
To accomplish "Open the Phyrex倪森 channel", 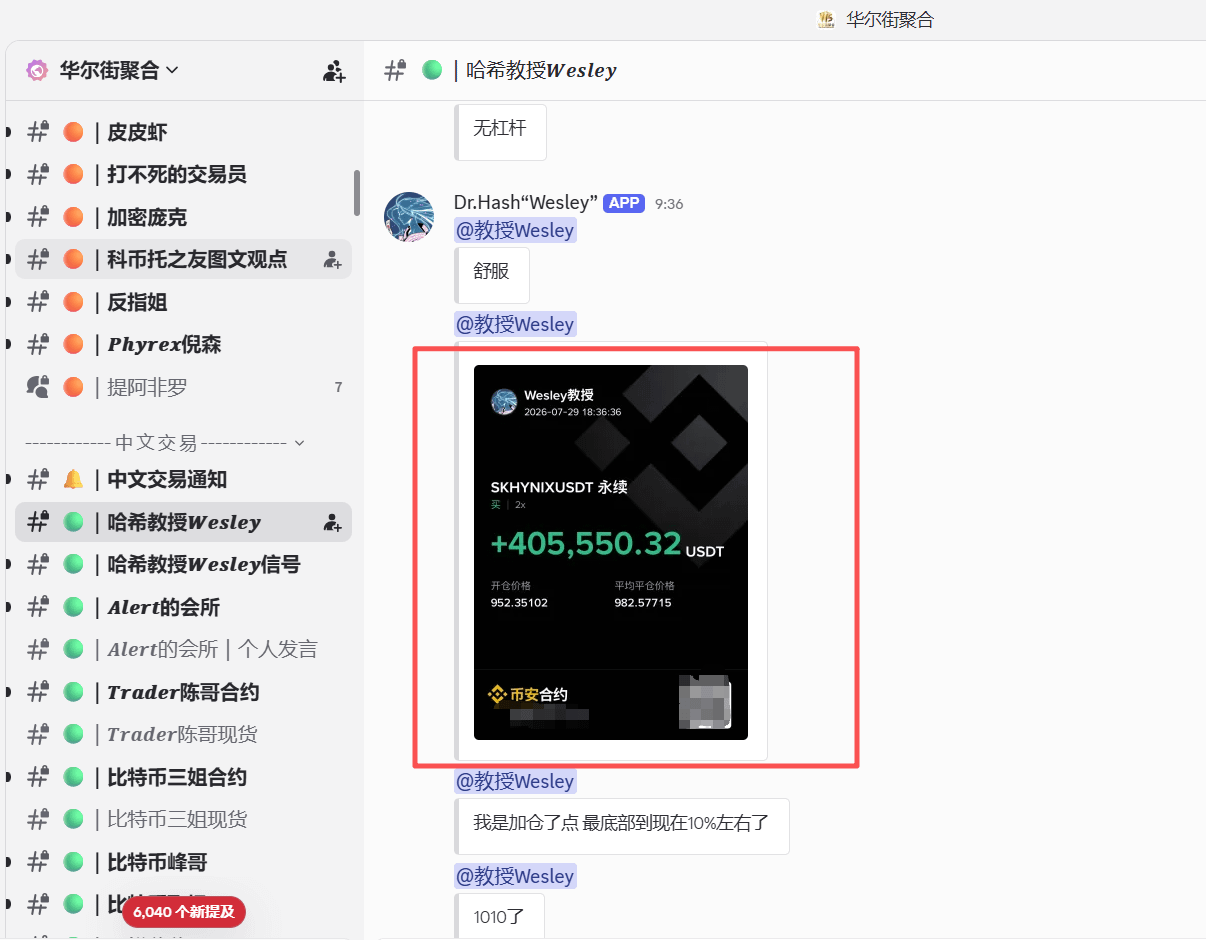I will tap(183, 344).
